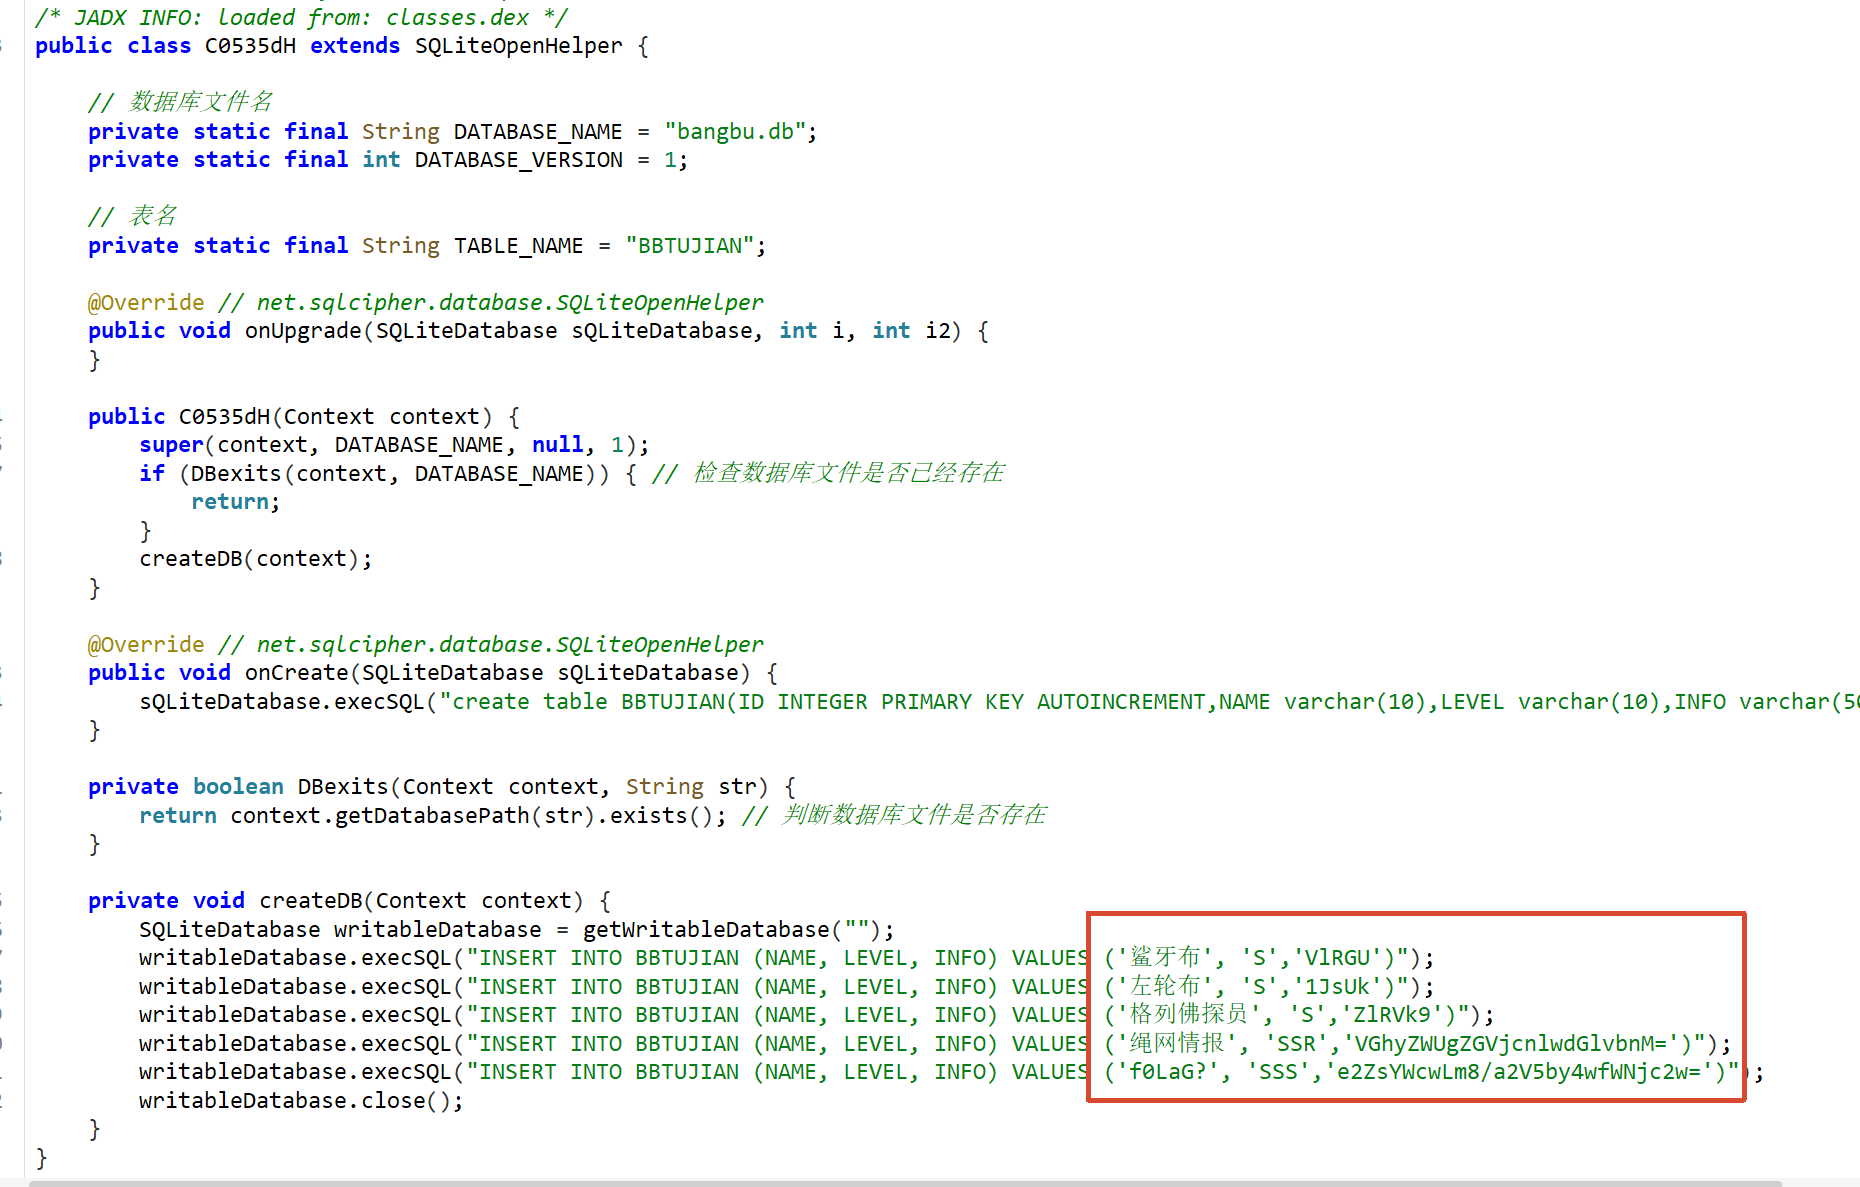Screen dimensions: 1860x1187
Task: Click the onUpgrade method name
Action: coord(303,331)
